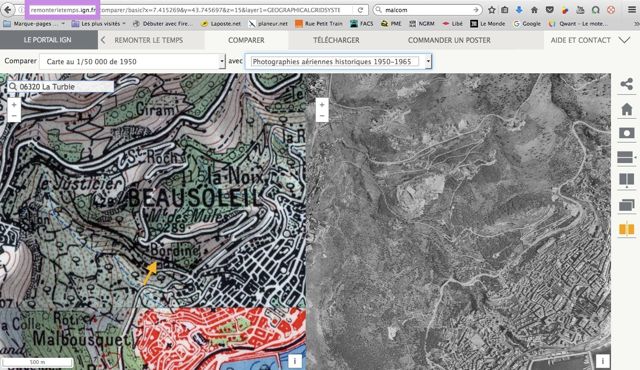This screenshot has height=370, width=640.
Task: Go back via Remonter le temps
Action: (x=149, y=40)
